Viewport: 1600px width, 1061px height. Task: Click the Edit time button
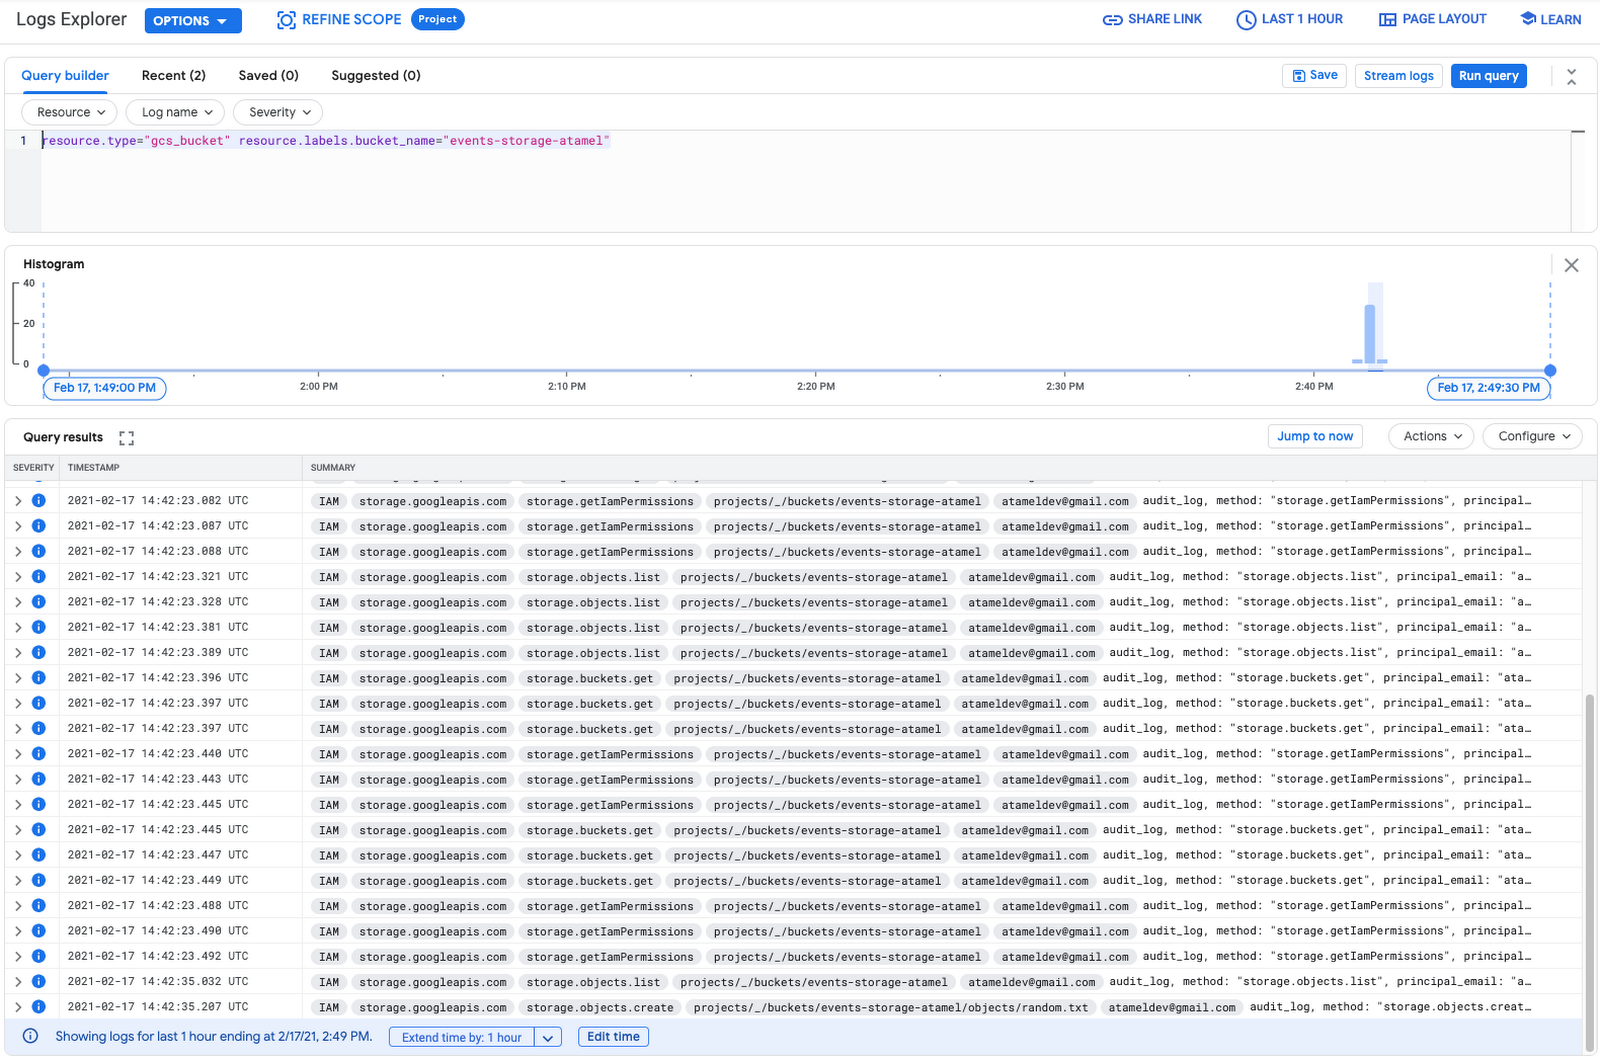point(613,1037)
